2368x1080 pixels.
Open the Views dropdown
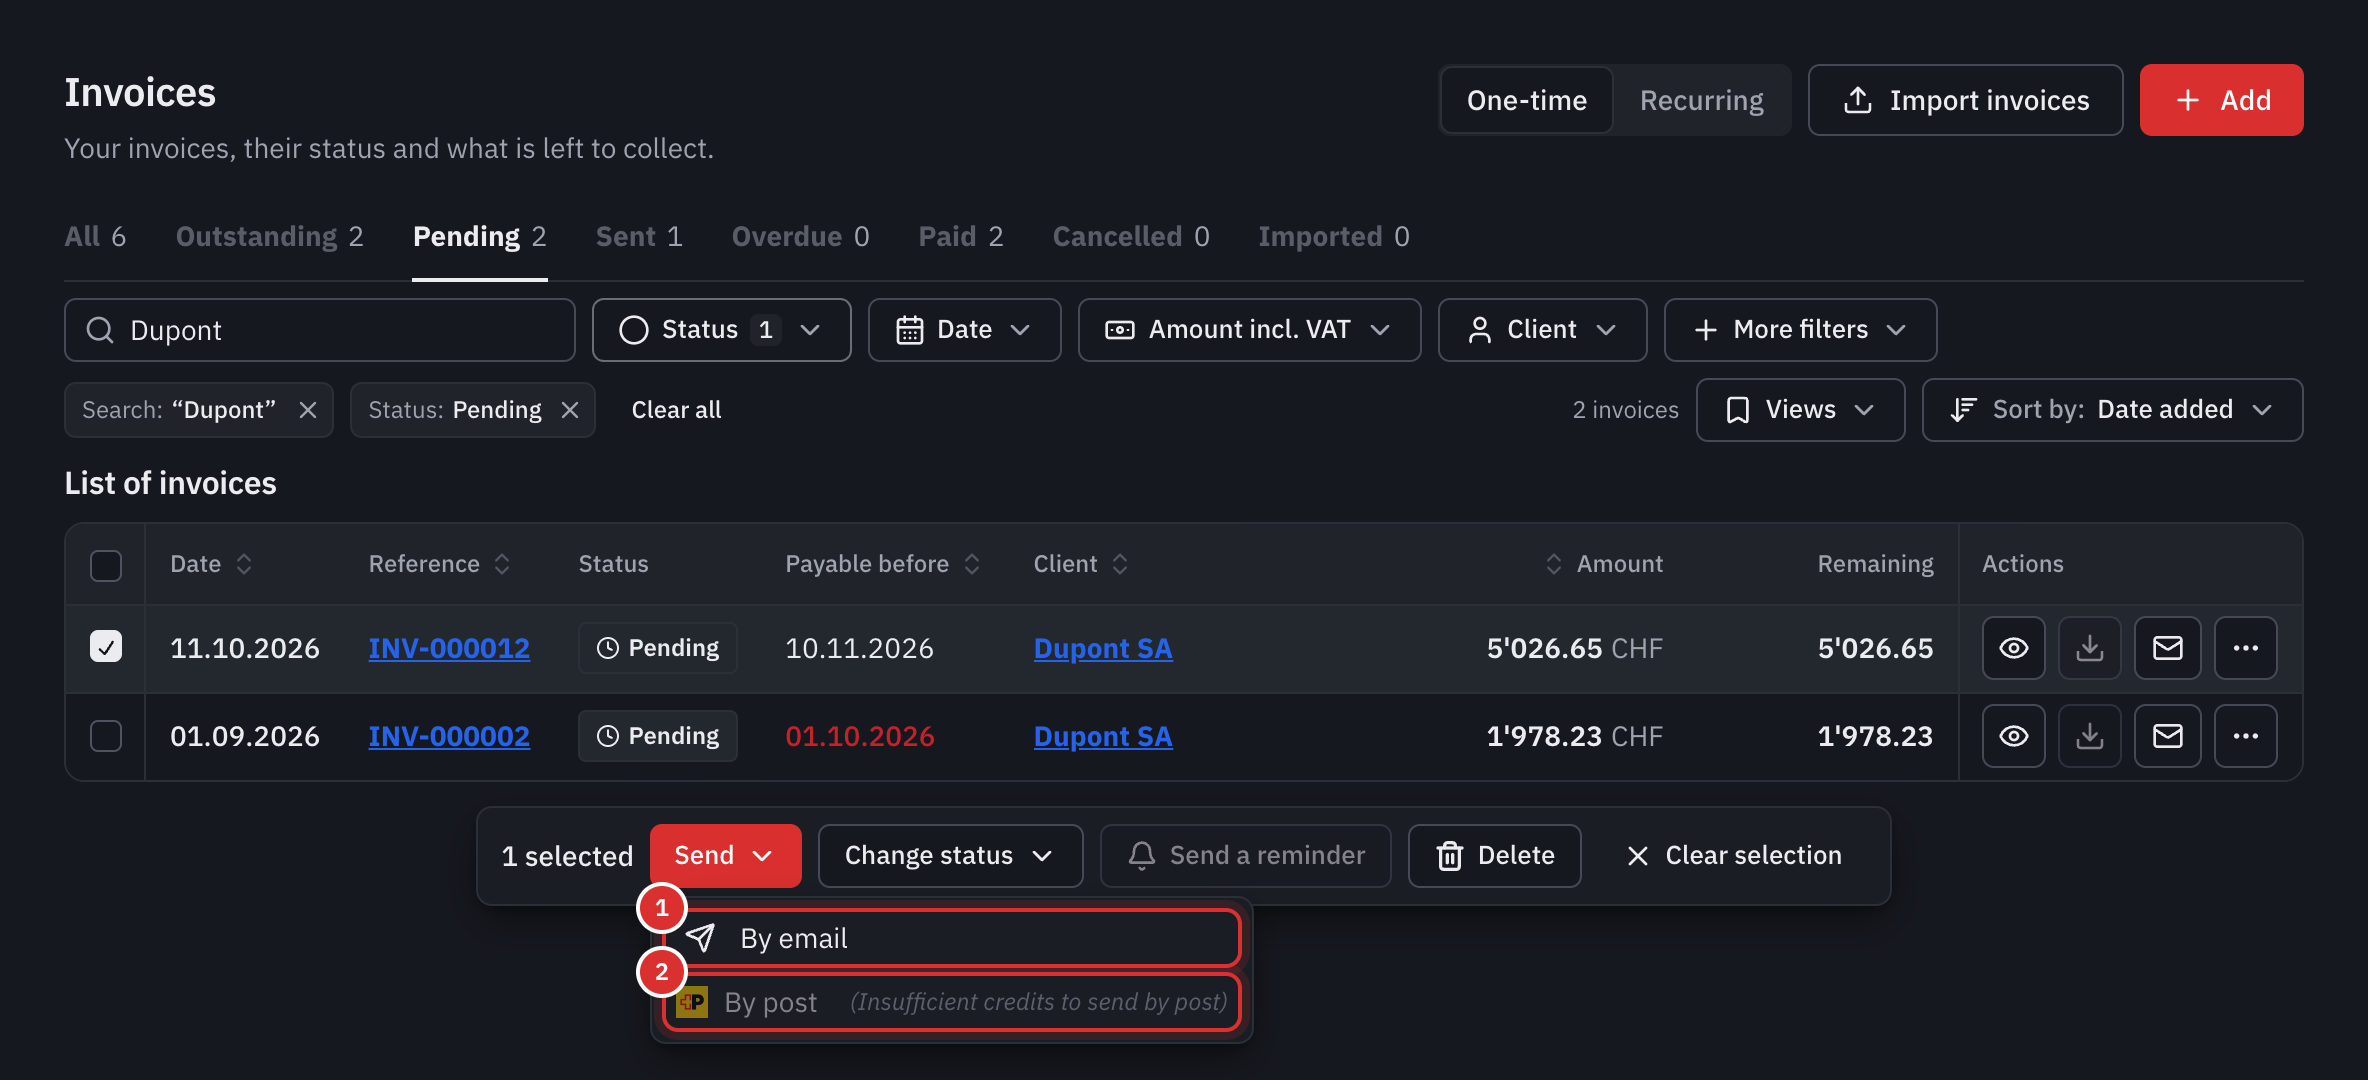(x=1800, y=410)
